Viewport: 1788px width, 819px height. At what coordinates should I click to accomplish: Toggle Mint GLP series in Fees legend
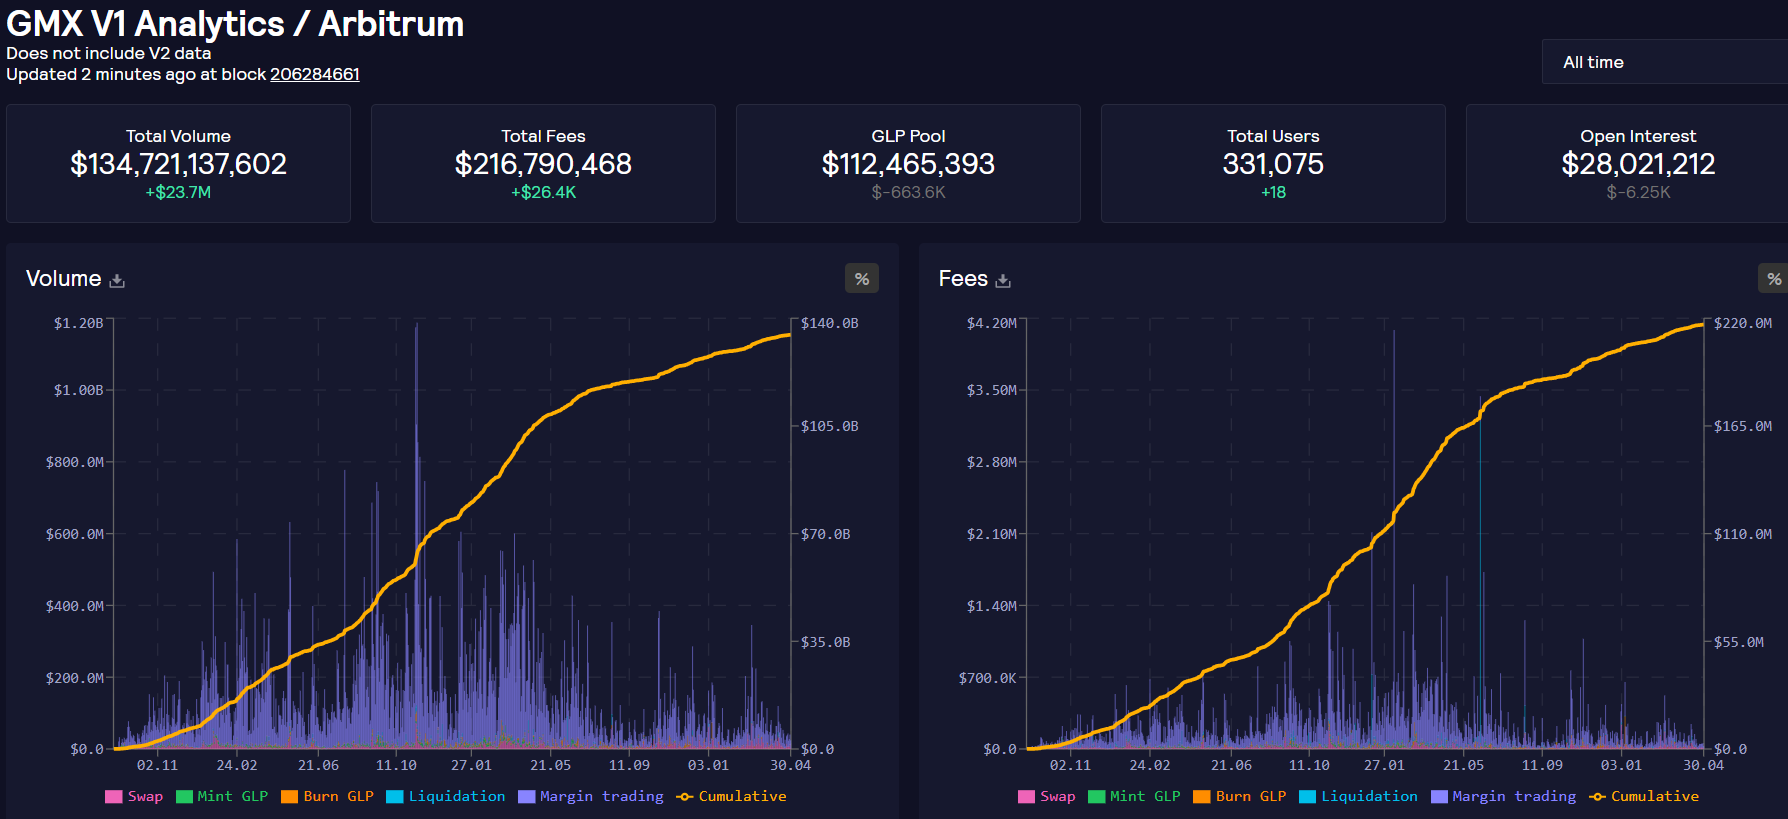(x=1135, y=796)
